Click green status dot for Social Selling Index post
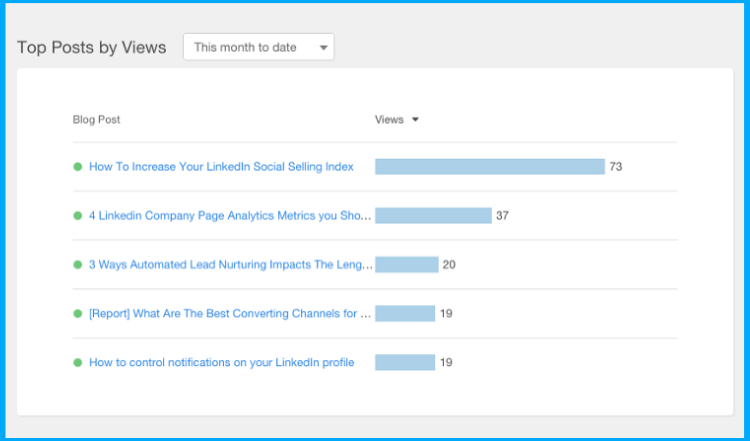 coord(78,167)
